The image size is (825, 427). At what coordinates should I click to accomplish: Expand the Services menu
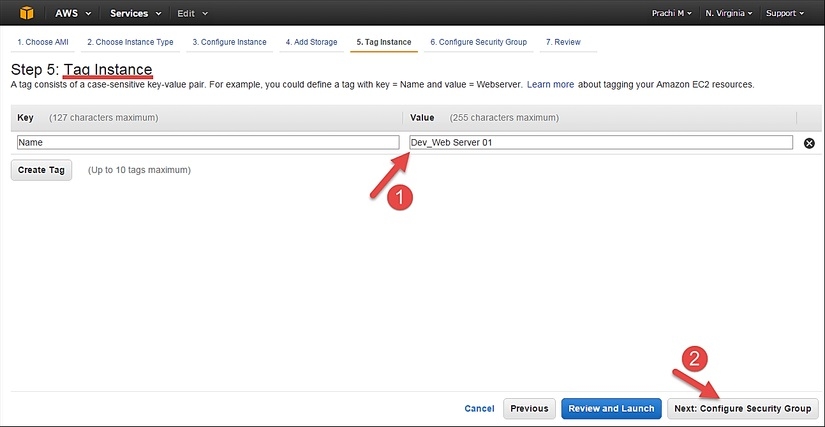click(136, 14)
